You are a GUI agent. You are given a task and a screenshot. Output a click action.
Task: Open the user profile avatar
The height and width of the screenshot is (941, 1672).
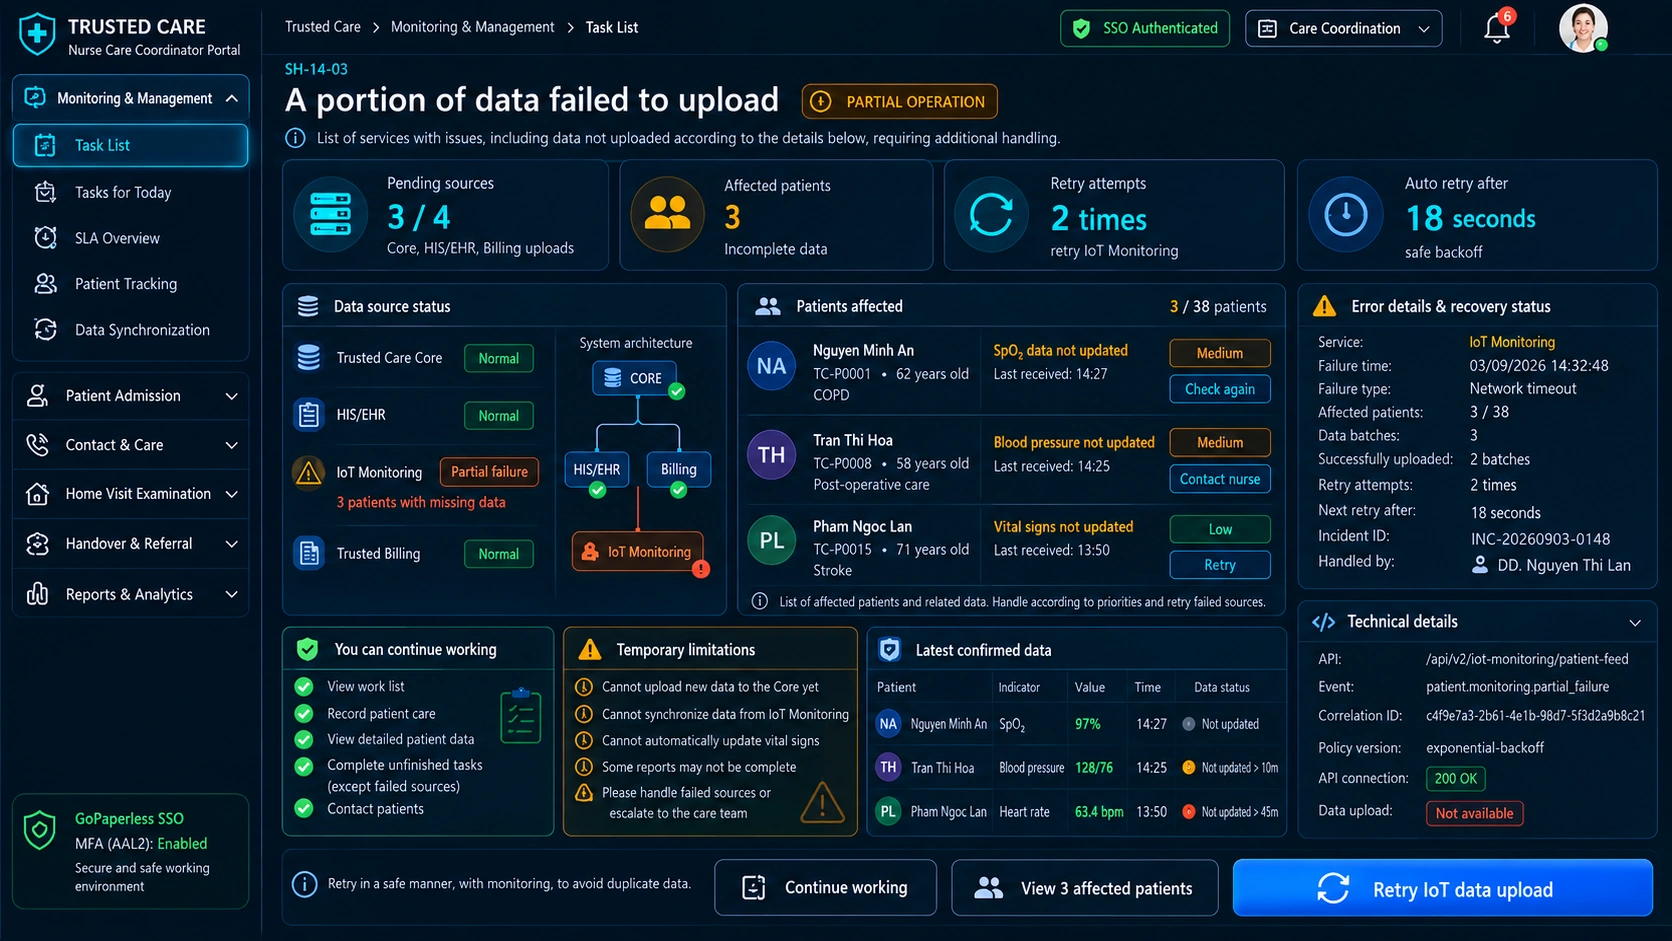[1583, 28]
